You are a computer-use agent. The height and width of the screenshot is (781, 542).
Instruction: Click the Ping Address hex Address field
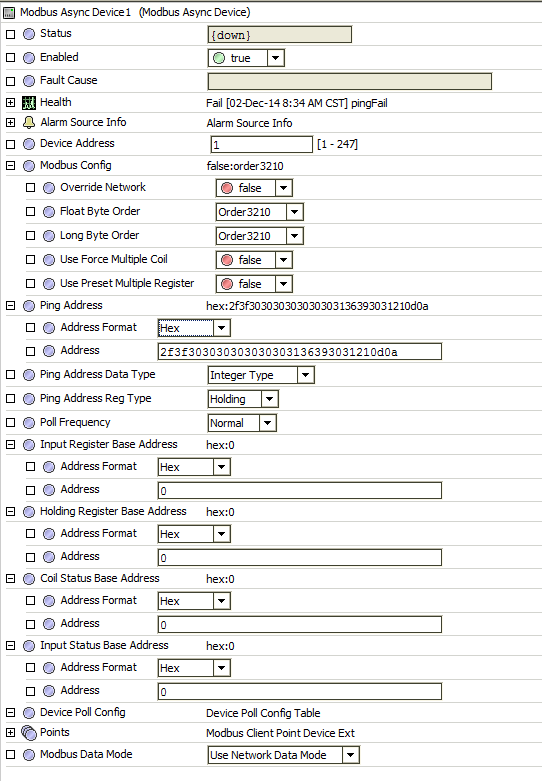click(x=299, y=352)
